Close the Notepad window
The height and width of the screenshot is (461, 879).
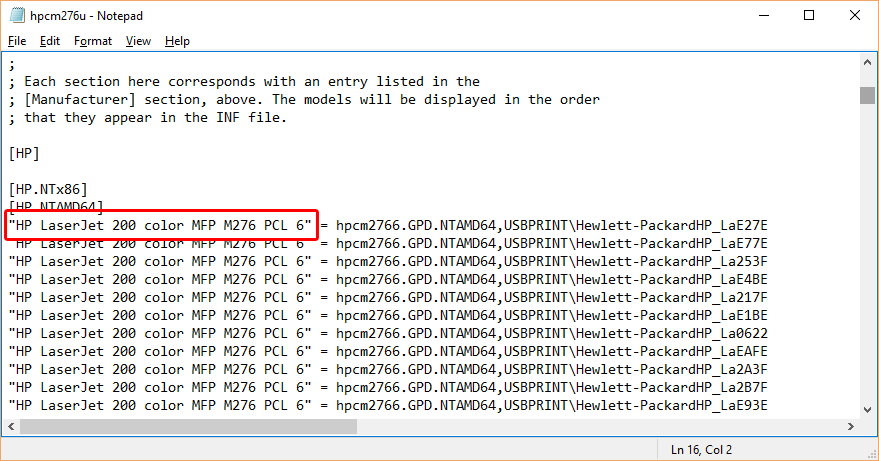(x=854, y=15)
